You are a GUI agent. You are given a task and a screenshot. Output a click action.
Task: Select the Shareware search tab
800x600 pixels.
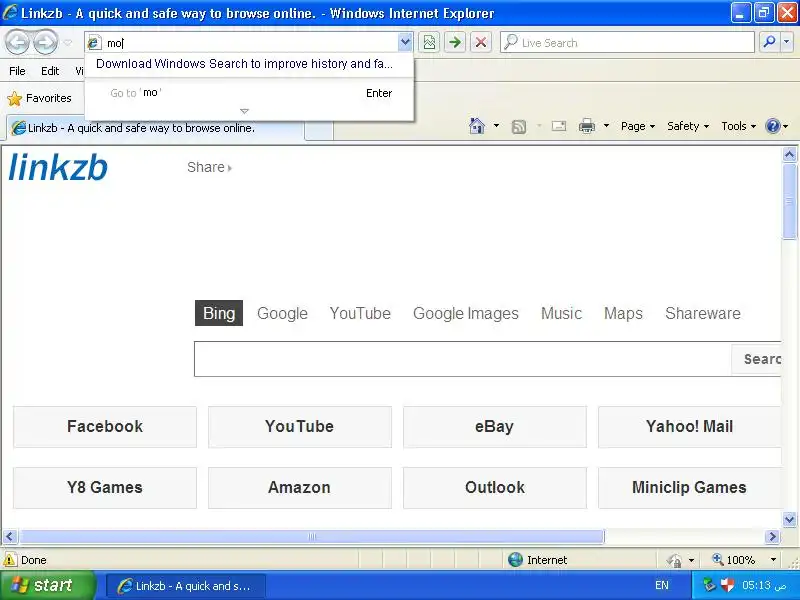(x=703, y=313)
